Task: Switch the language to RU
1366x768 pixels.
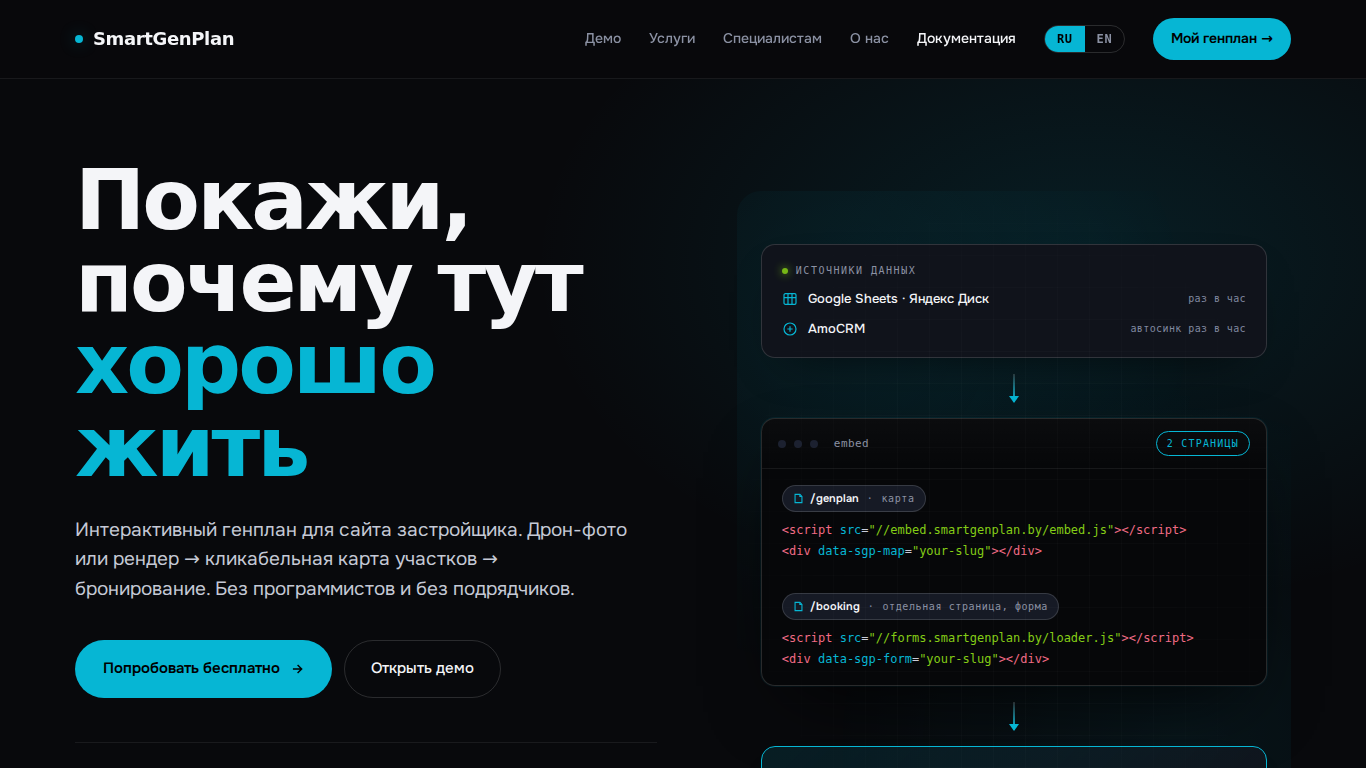Action: (x=1065, y=39)
